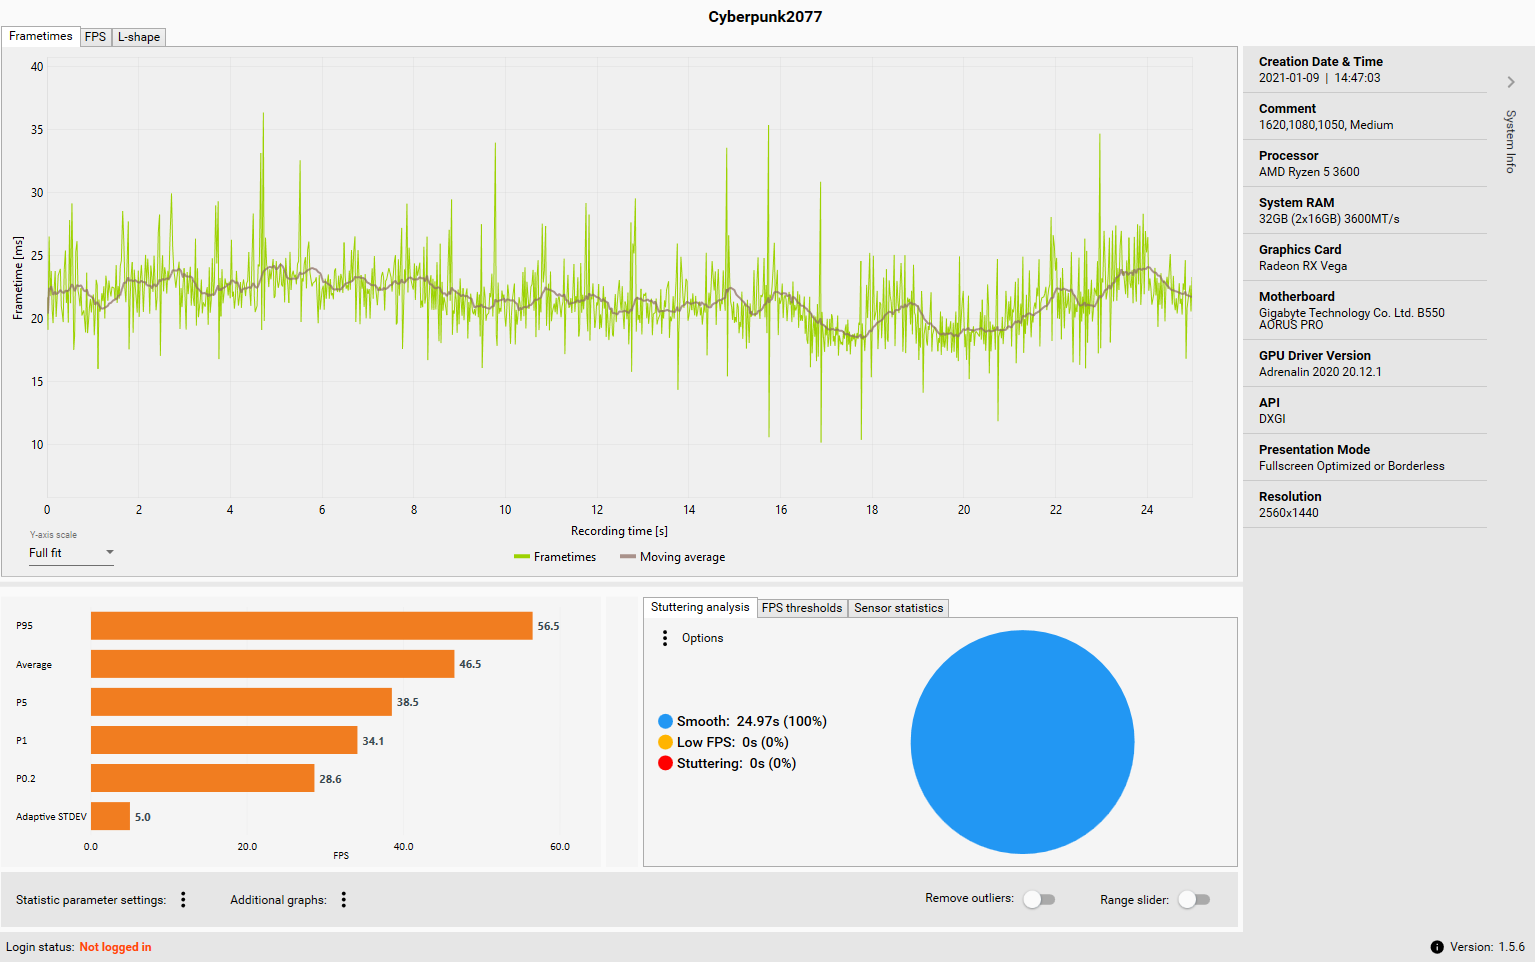
Task: Open the L-shape tab
Action: coord(139,37)
